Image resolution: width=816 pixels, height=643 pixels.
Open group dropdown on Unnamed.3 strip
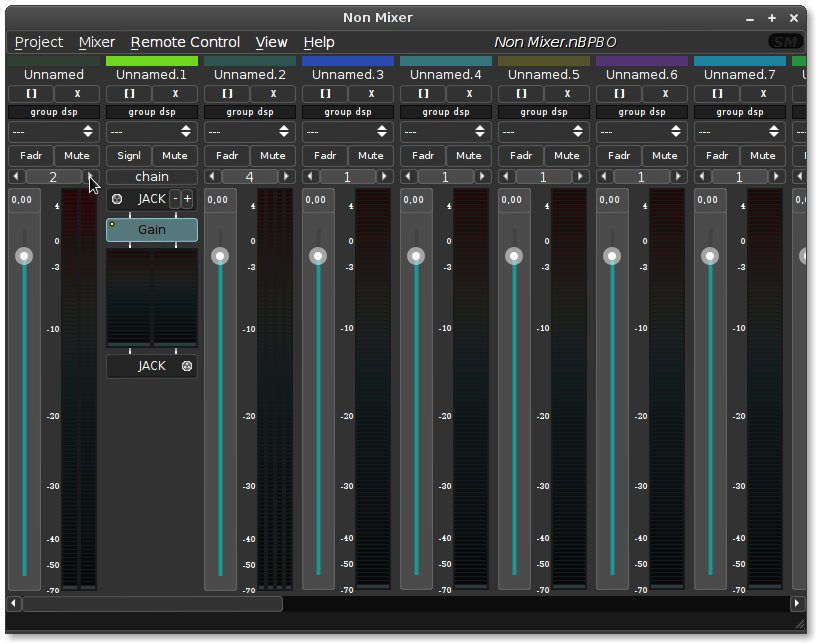[348, 132]
